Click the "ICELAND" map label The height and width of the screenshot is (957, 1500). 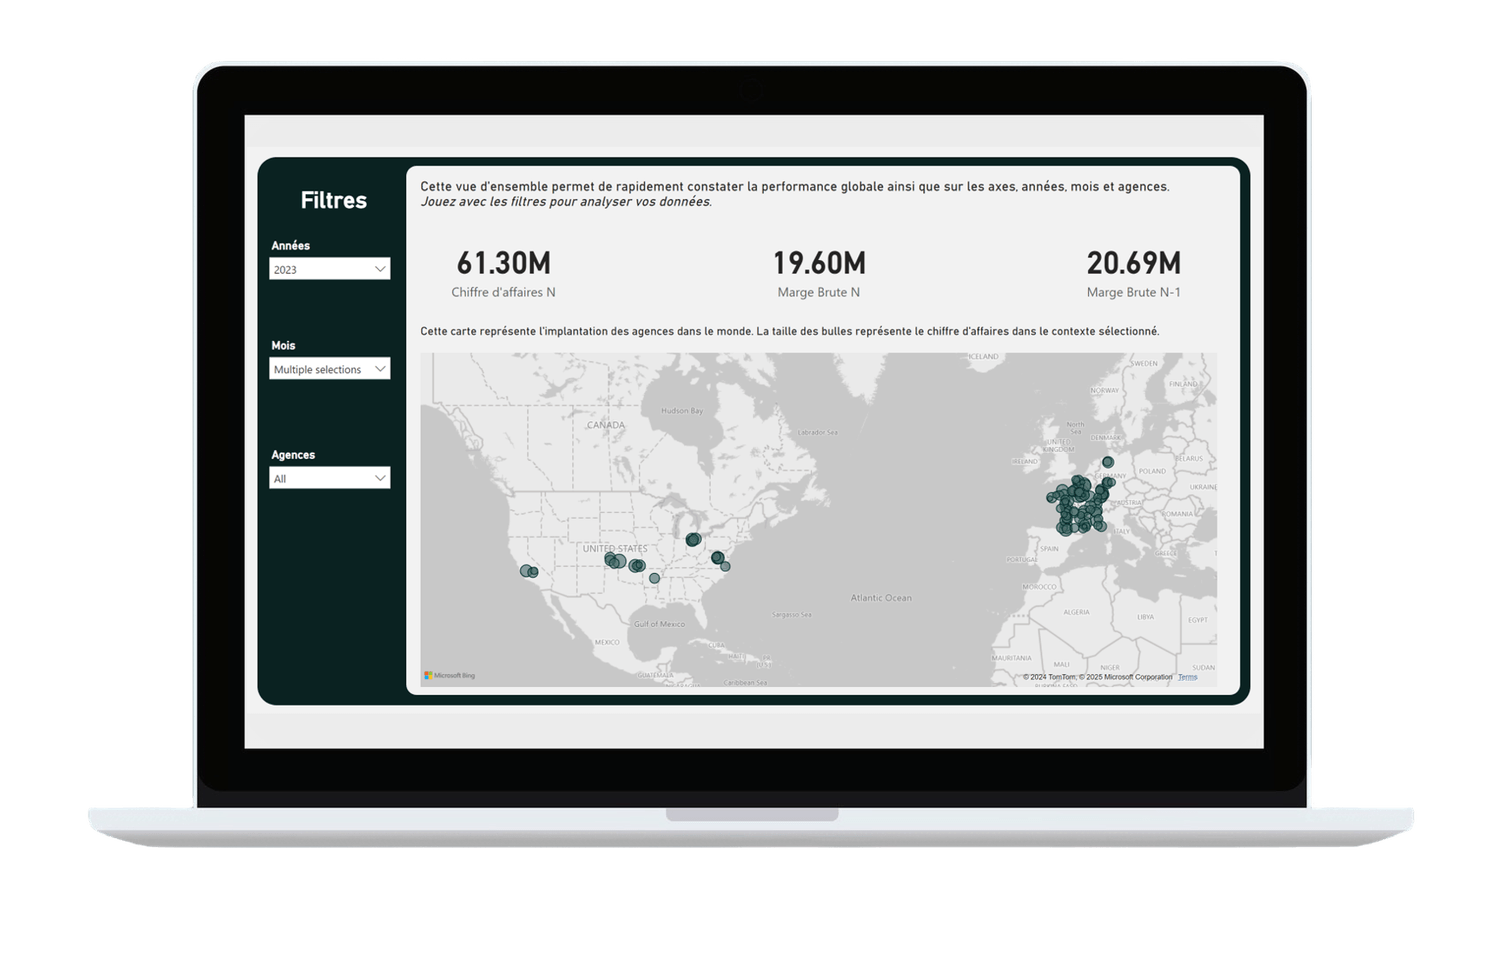click(983, 356)
